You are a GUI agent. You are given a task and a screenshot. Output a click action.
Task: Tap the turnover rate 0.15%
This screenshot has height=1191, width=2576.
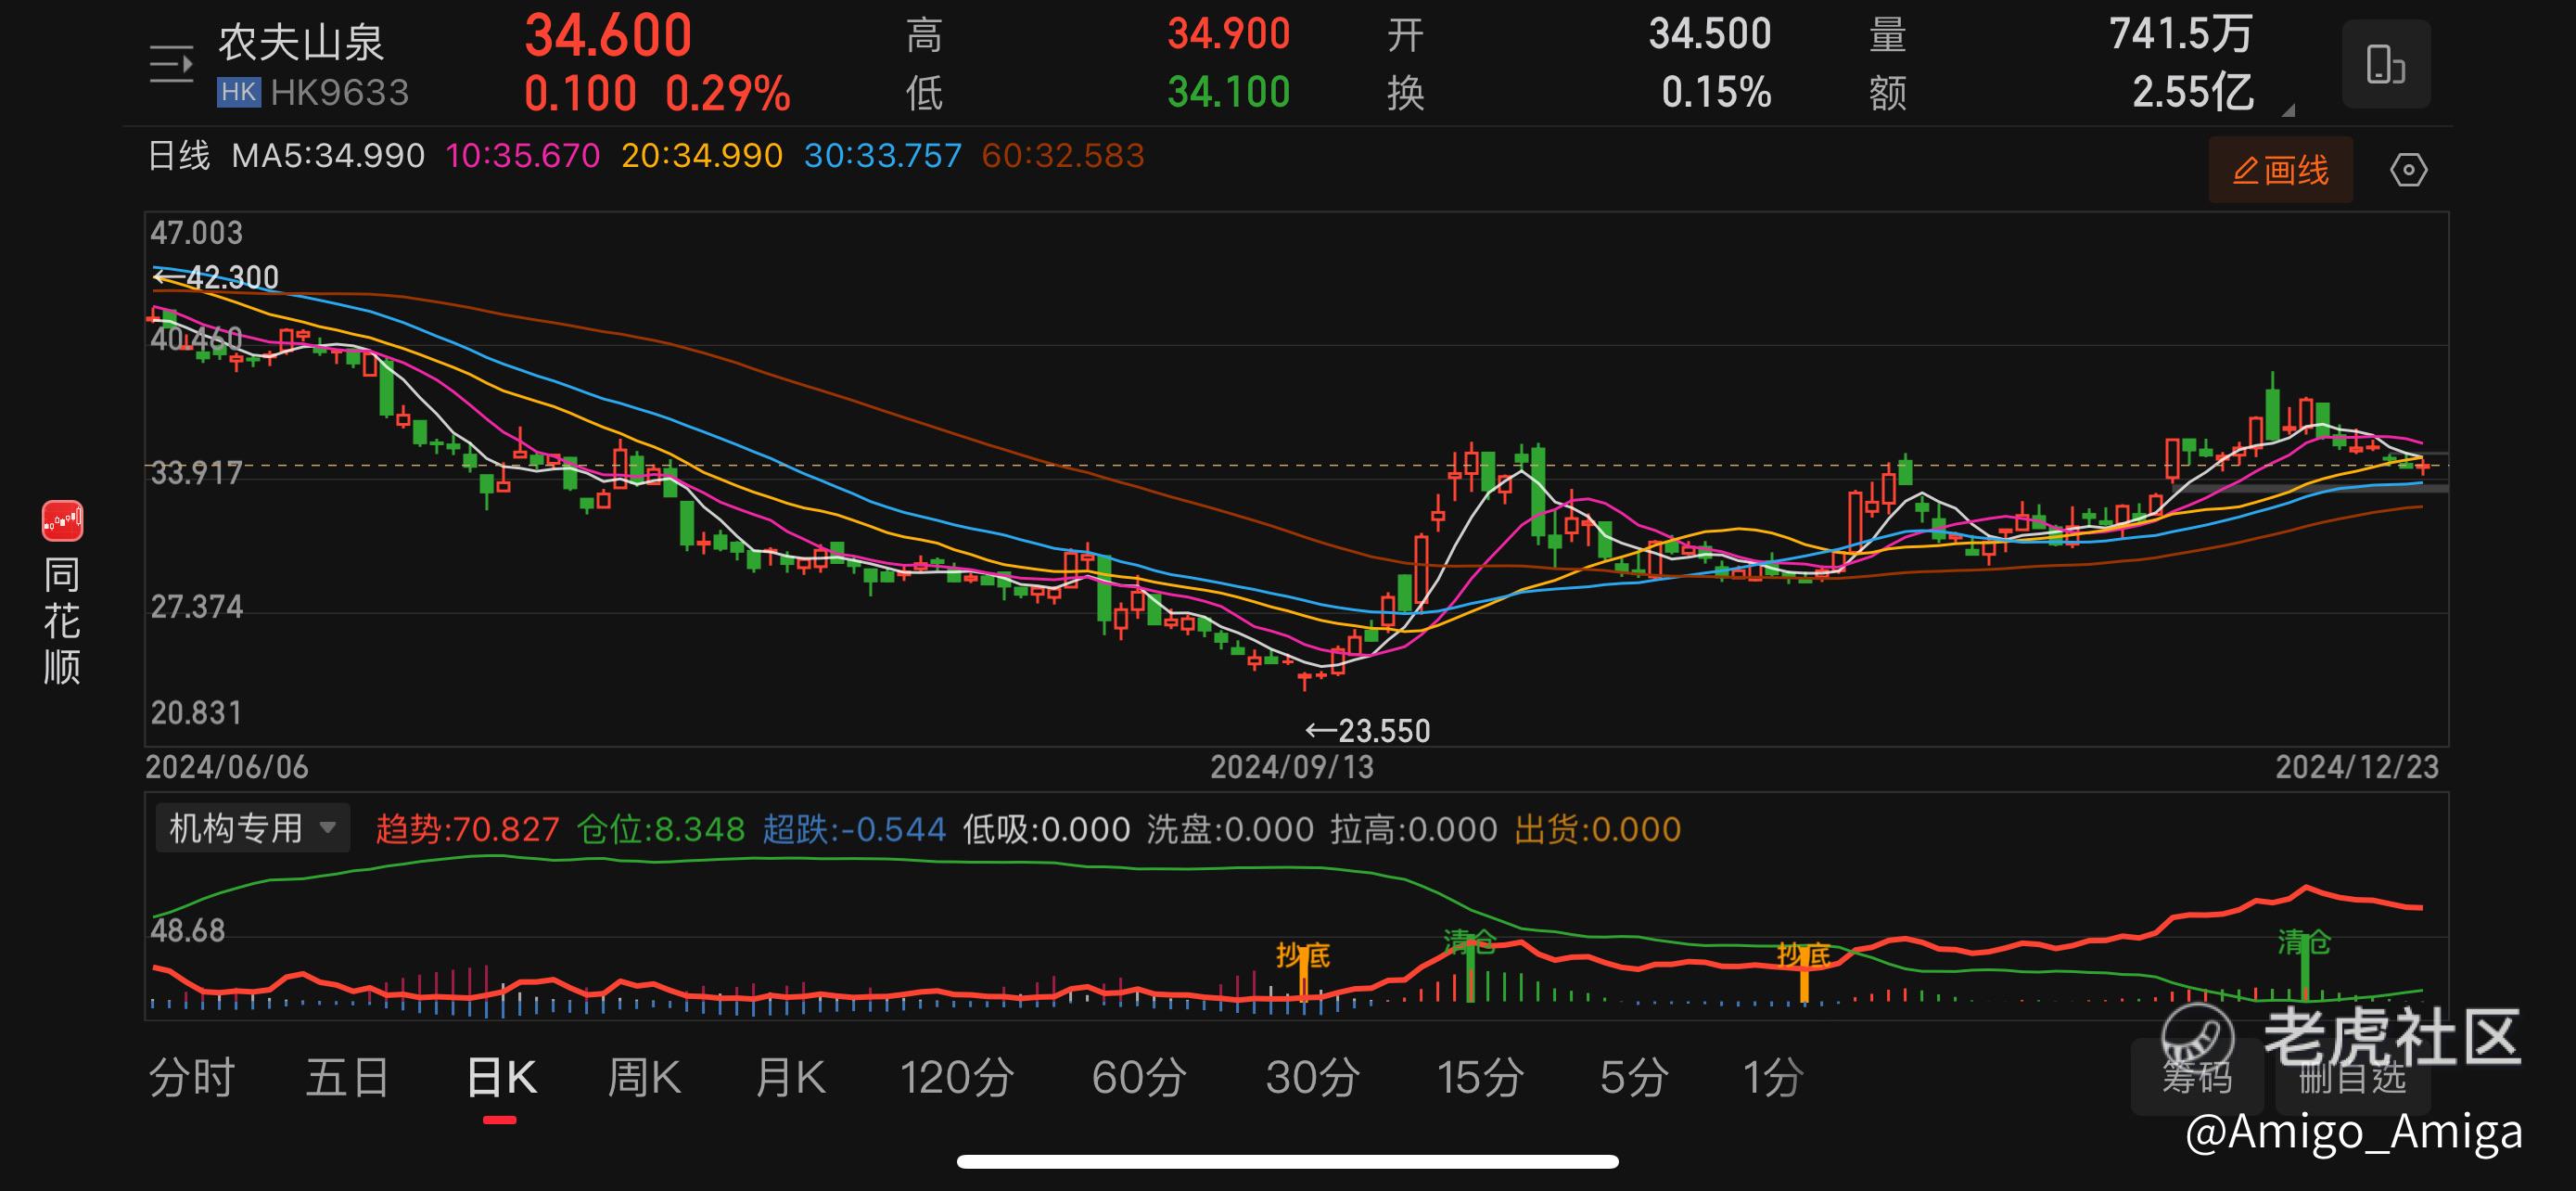click(x=1716, y=92)
